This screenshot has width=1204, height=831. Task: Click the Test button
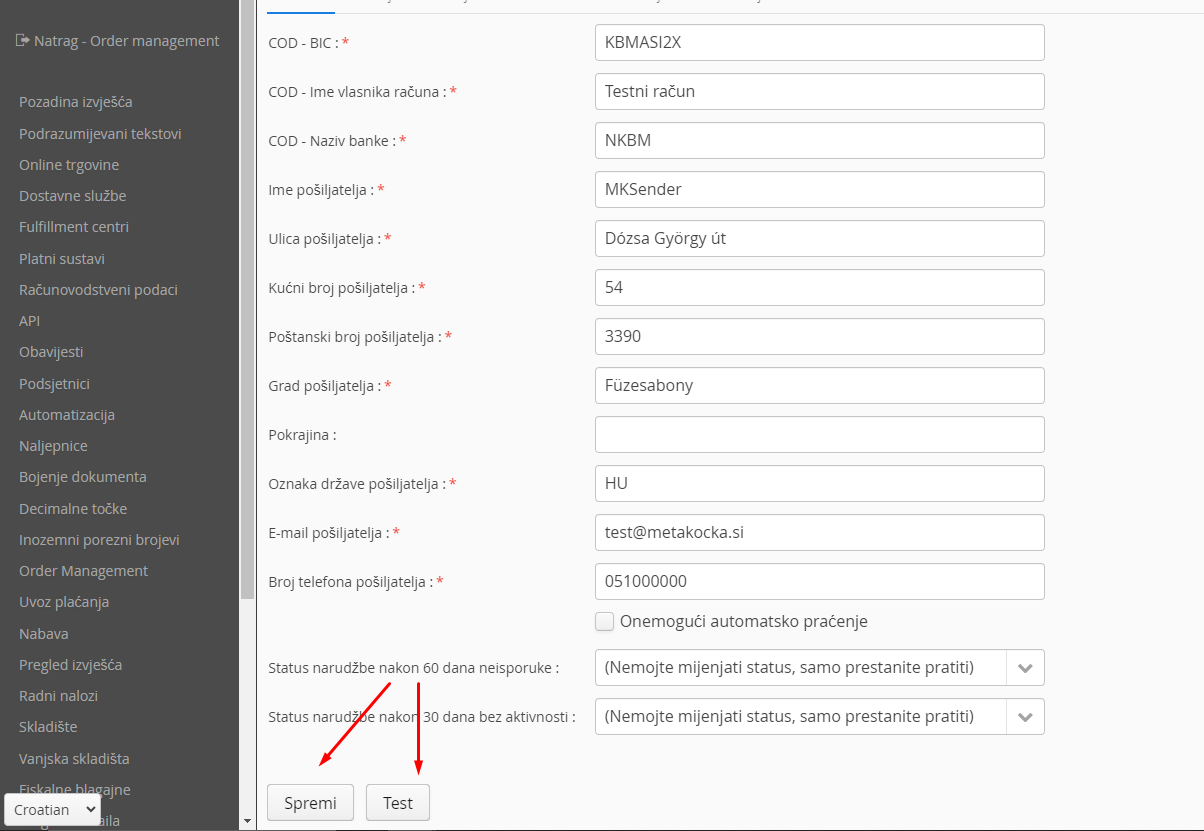point(398,803)
